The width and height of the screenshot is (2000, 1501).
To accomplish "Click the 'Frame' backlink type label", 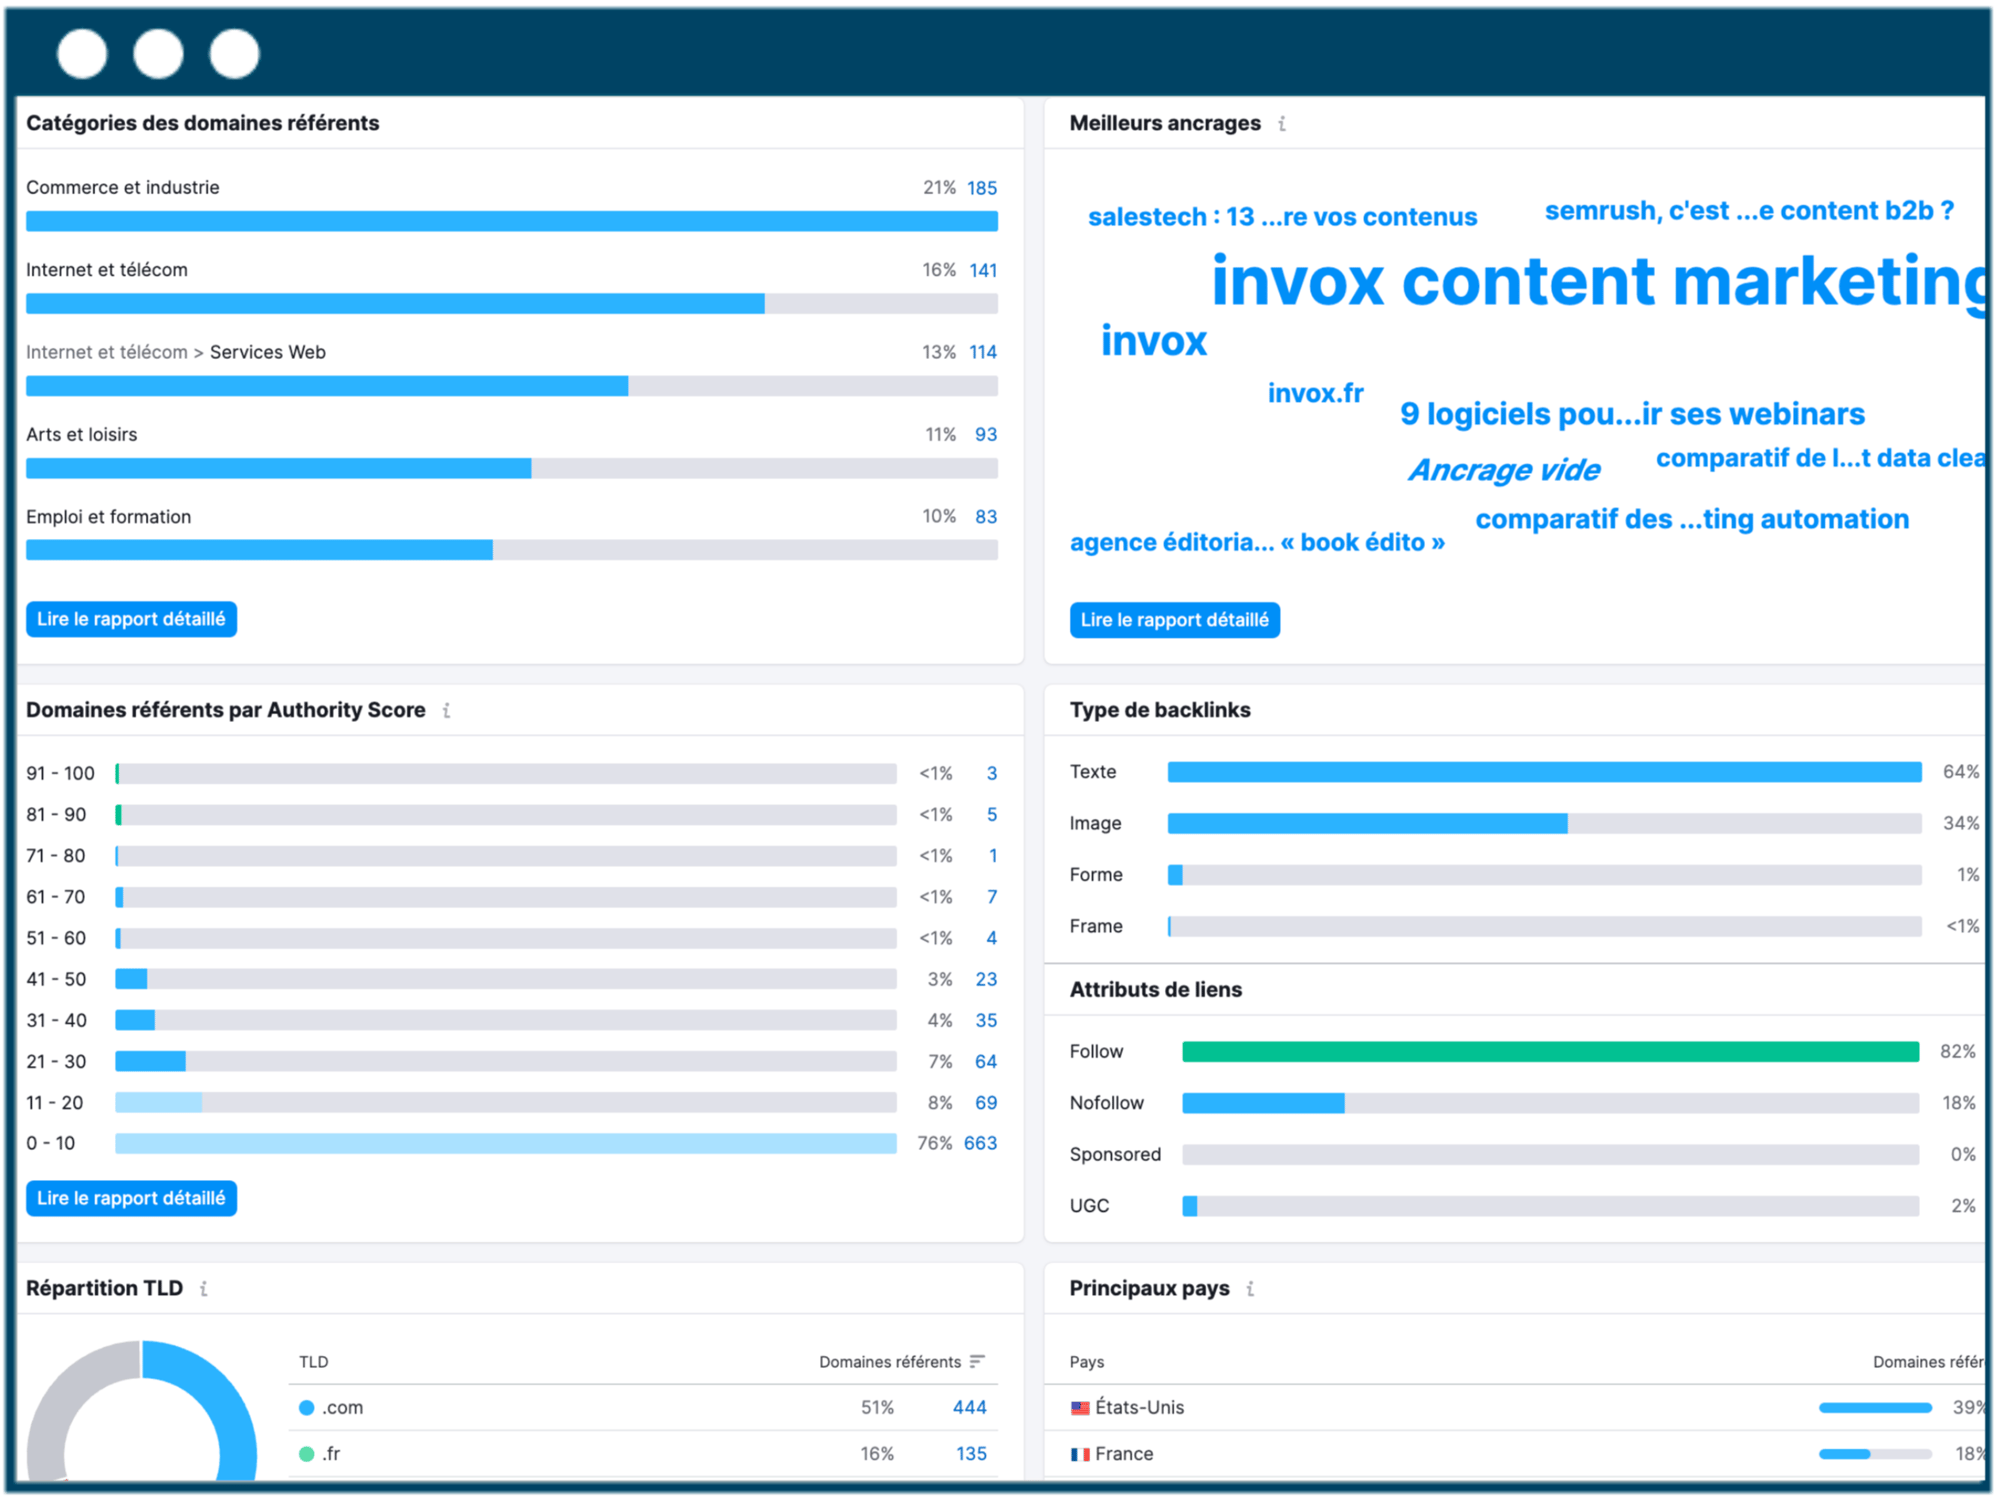I will tap(1096, 927).
